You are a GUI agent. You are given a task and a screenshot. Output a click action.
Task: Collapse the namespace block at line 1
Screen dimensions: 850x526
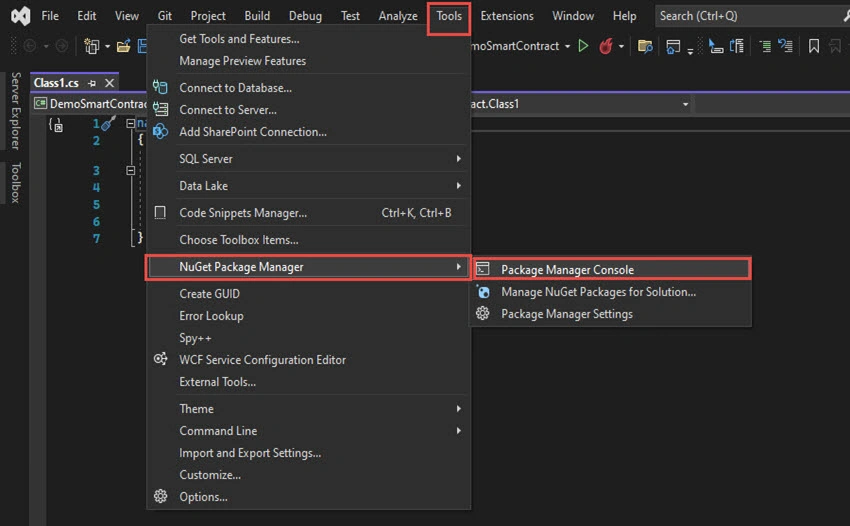click(x=131, y=124)
